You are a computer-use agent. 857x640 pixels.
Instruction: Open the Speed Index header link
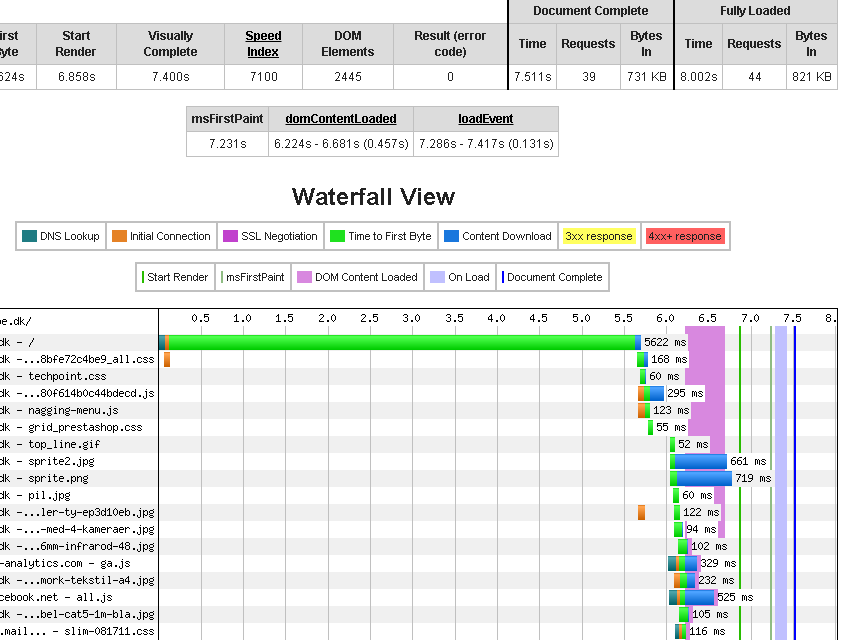pyautogui.click(x=263, y=44)
